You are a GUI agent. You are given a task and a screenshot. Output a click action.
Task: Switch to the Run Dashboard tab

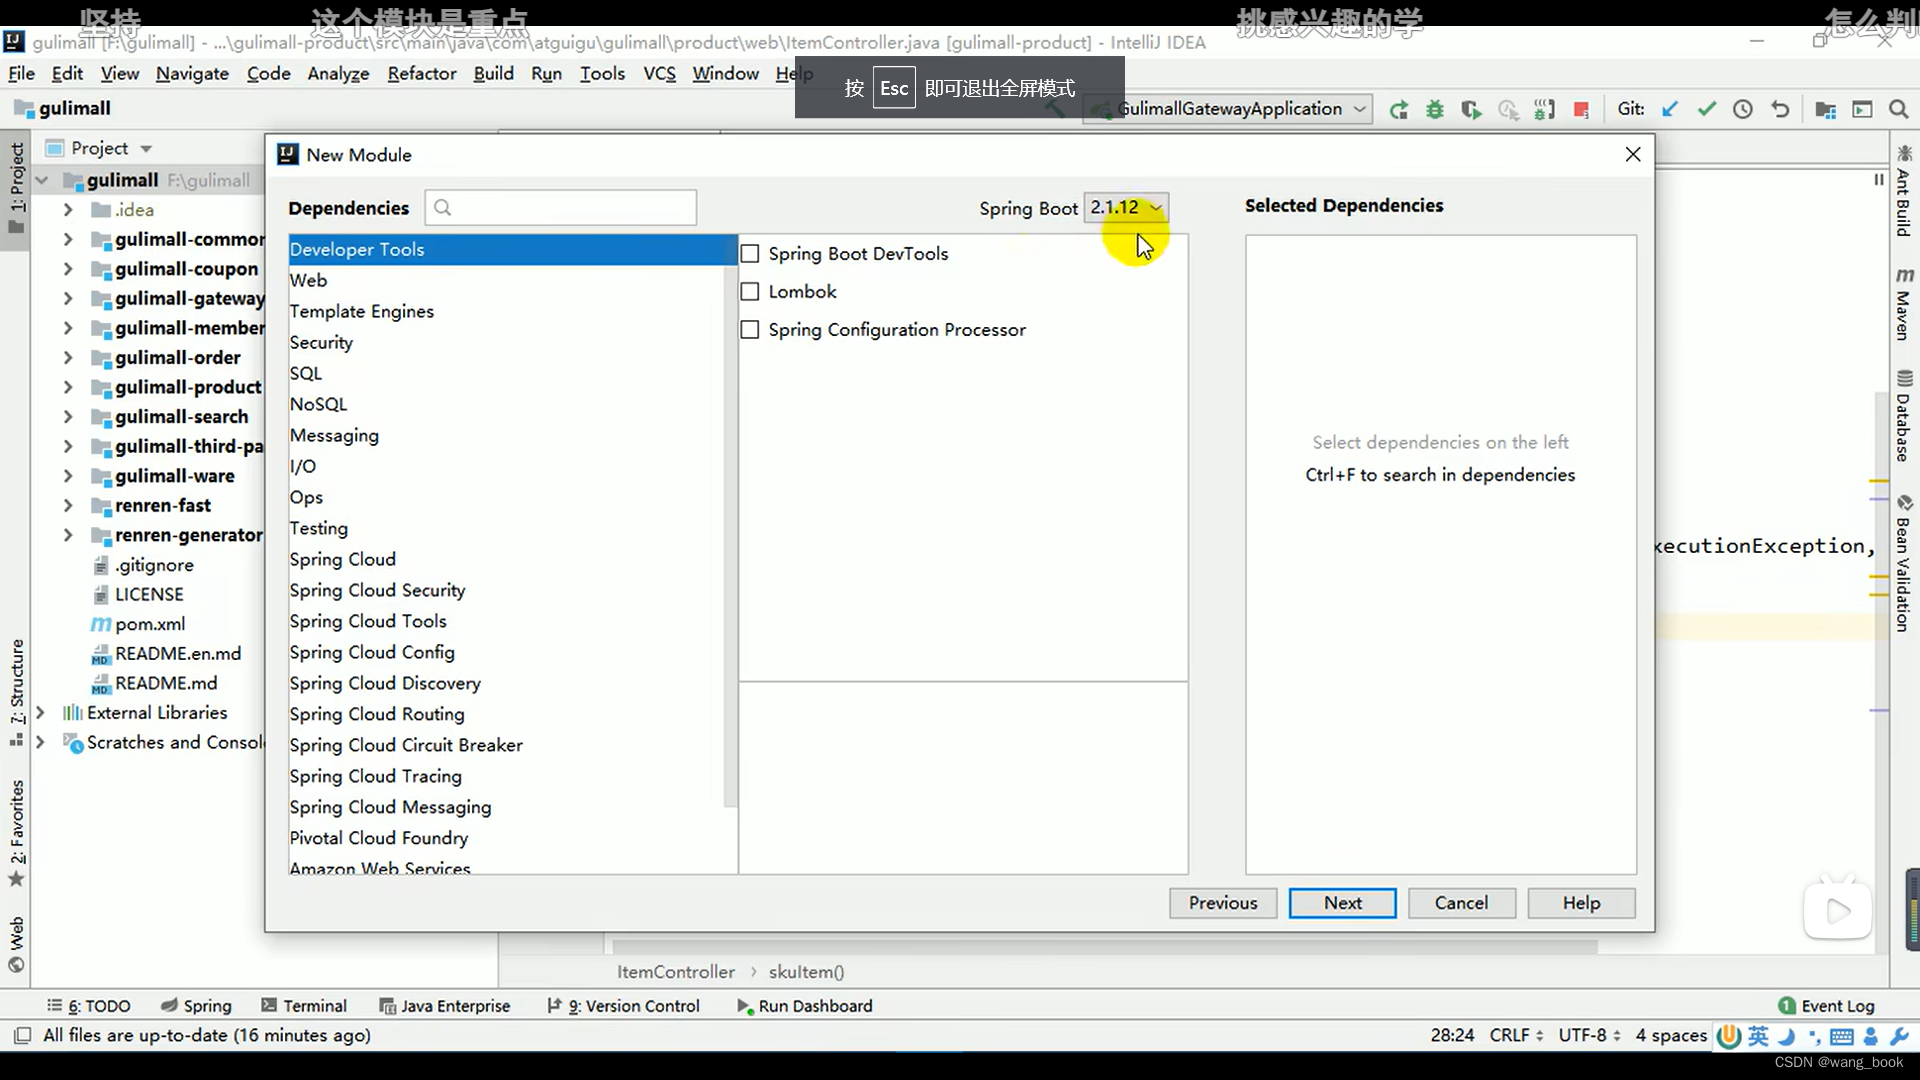(805, 1006)
